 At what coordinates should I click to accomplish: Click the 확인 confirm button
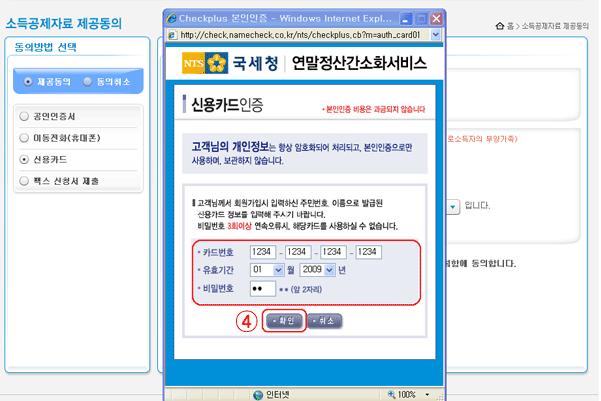[x=284, y=320]
